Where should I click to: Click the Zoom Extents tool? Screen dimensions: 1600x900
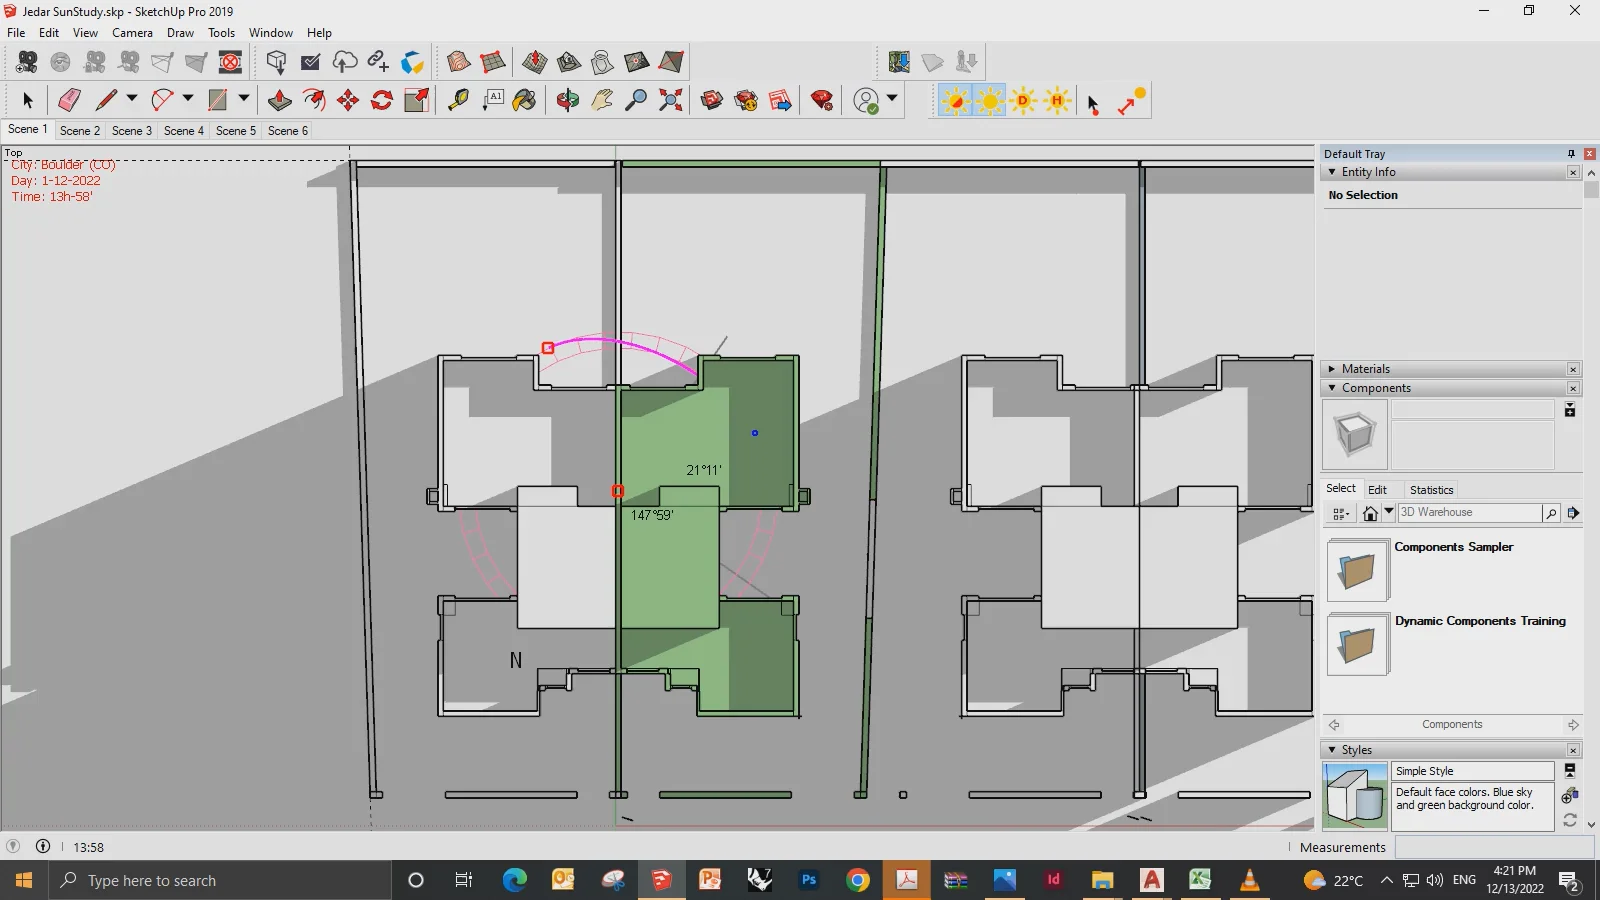click(671, 100)
